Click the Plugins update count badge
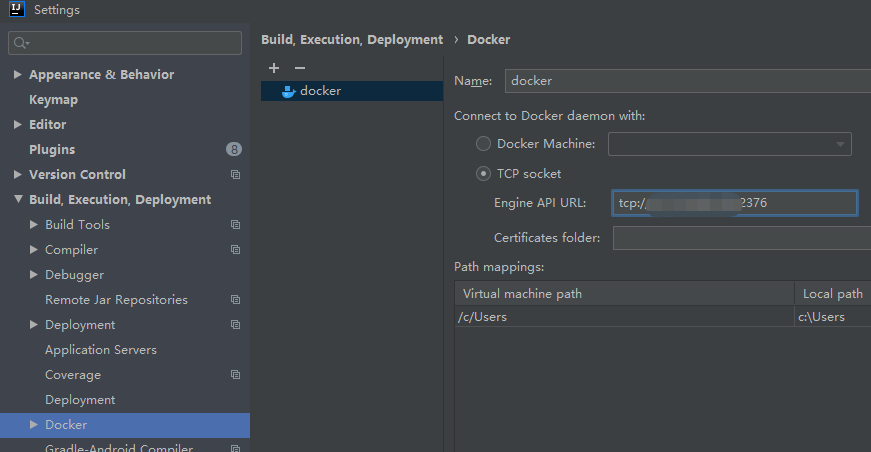This screenshot has height=452, width=871. (234, 149)
